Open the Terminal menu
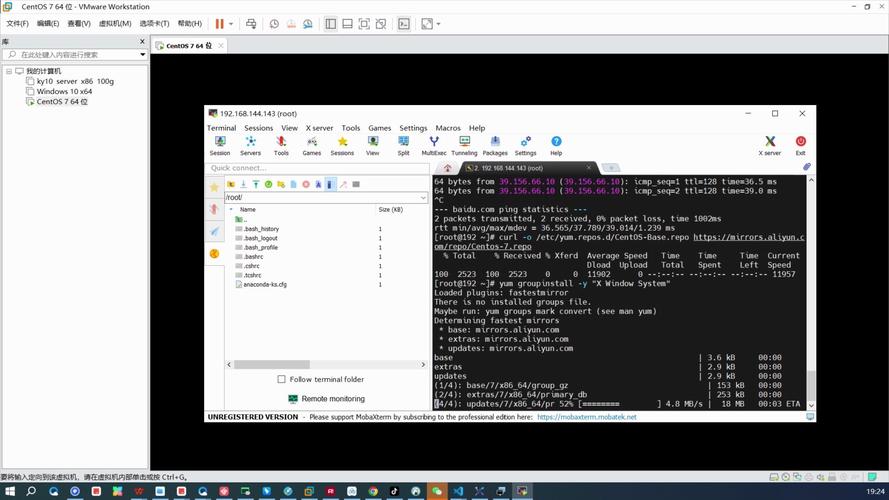Screen dimensions: 889x500 pos(221,128)
